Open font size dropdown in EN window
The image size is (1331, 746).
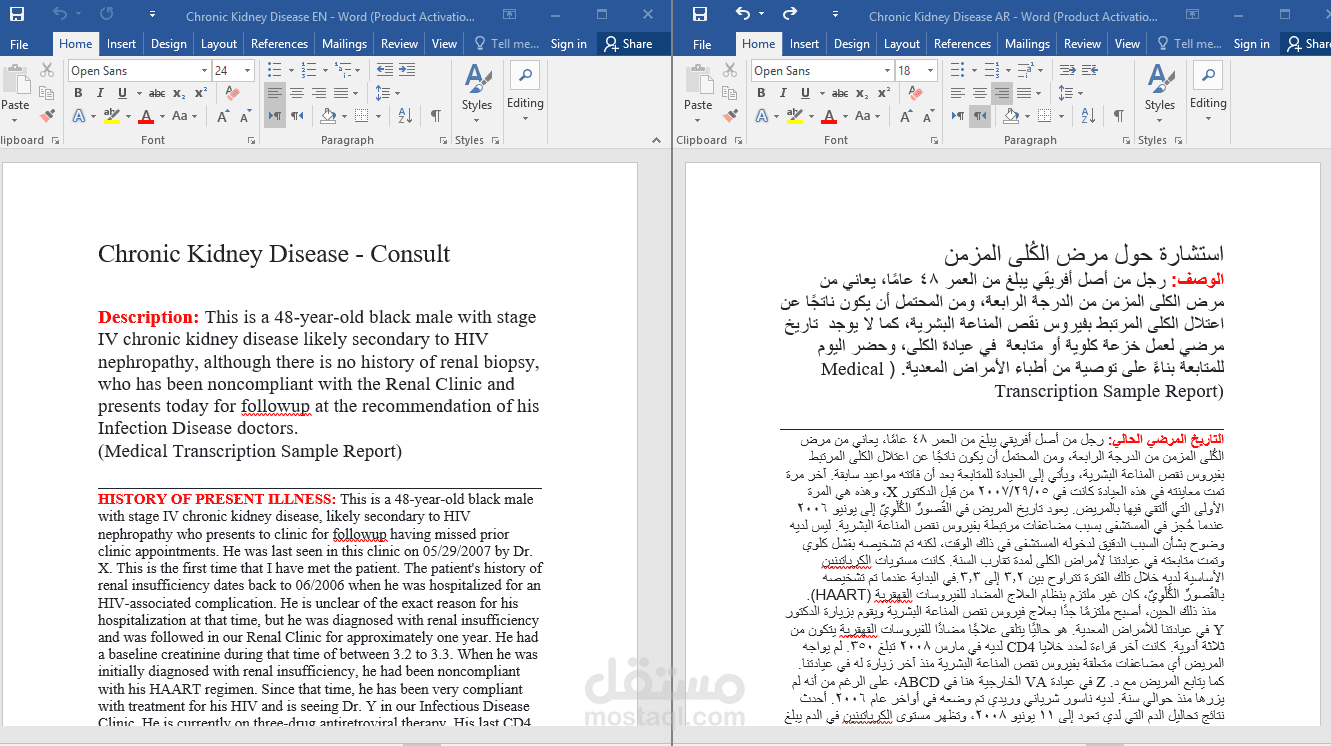click(x=247, y=70)
